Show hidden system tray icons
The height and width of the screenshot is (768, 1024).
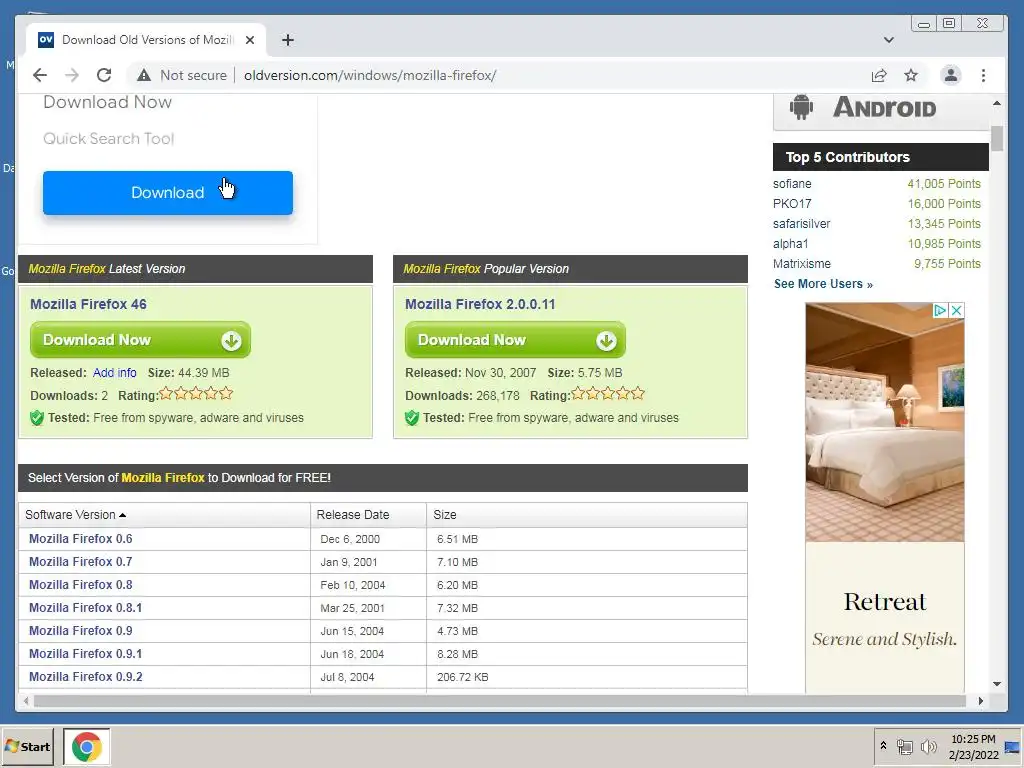[883, 746]
